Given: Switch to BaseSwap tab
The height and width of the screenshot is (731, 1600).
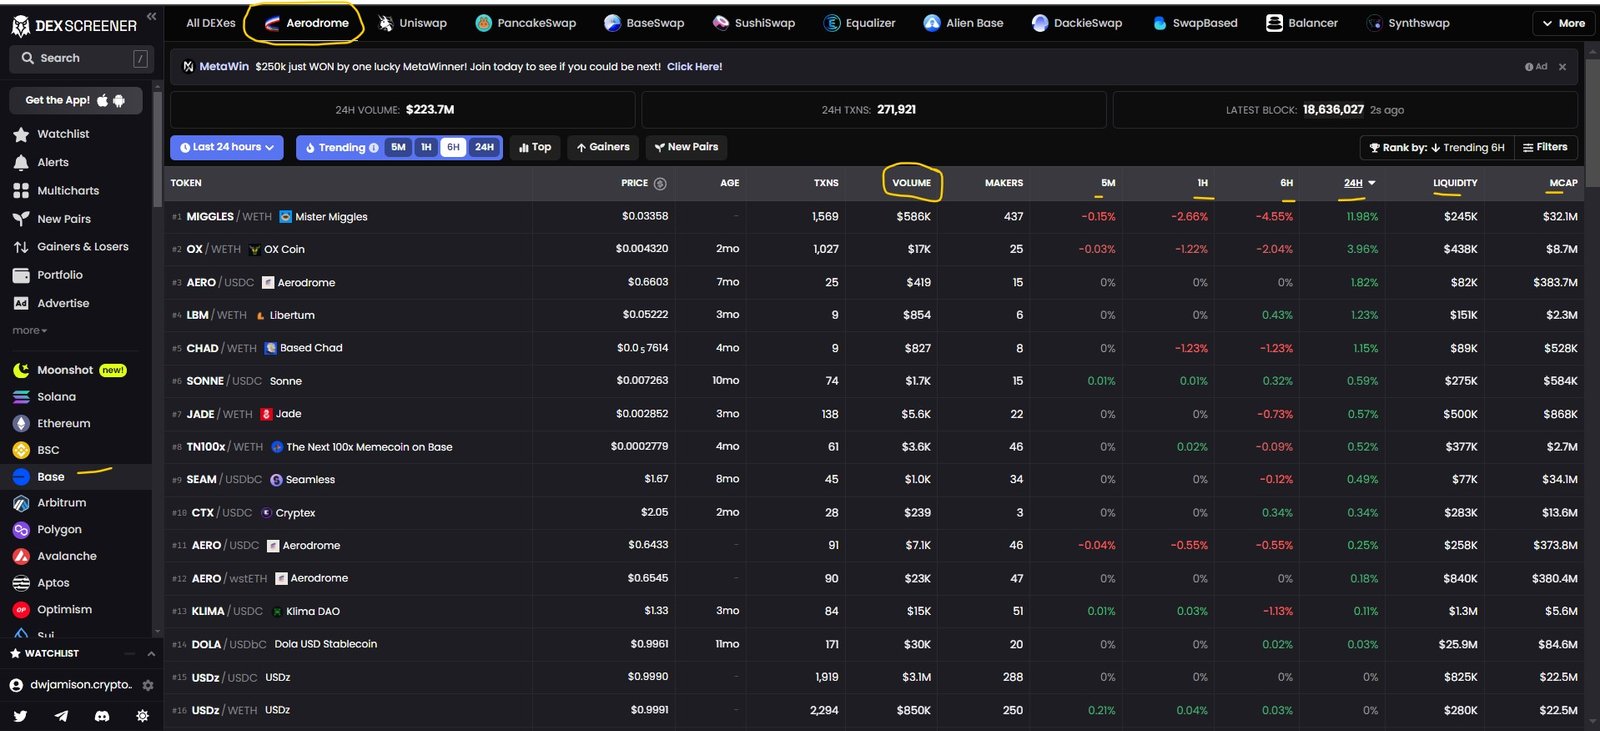Looking at the screenshot, I should [644, 23].
